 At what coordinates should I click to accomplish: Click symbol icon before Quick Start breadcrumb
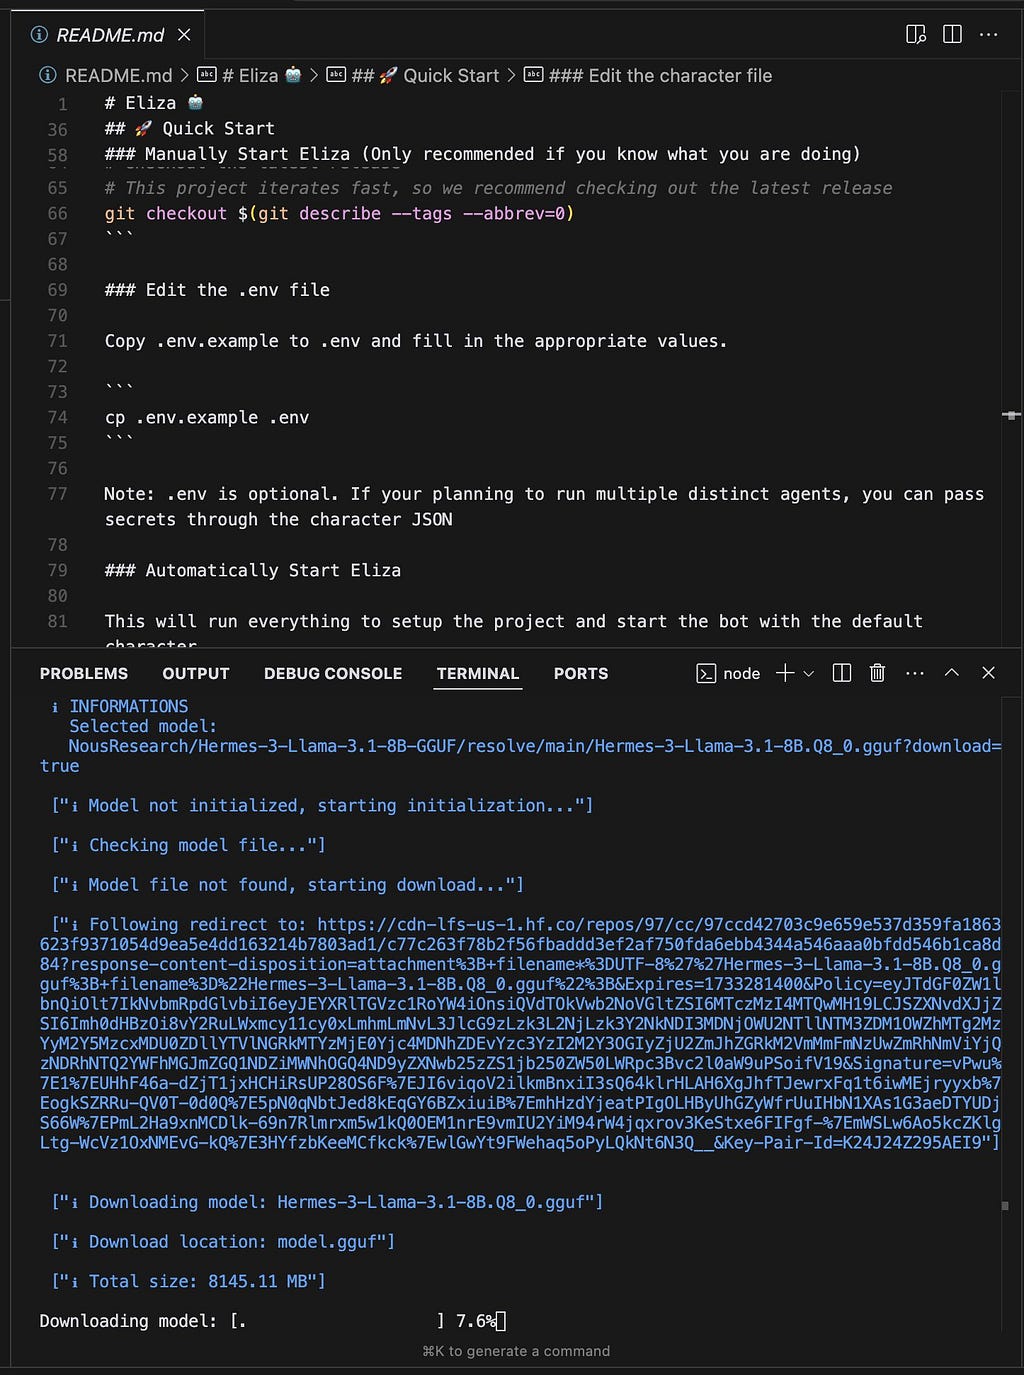point(337,75)
